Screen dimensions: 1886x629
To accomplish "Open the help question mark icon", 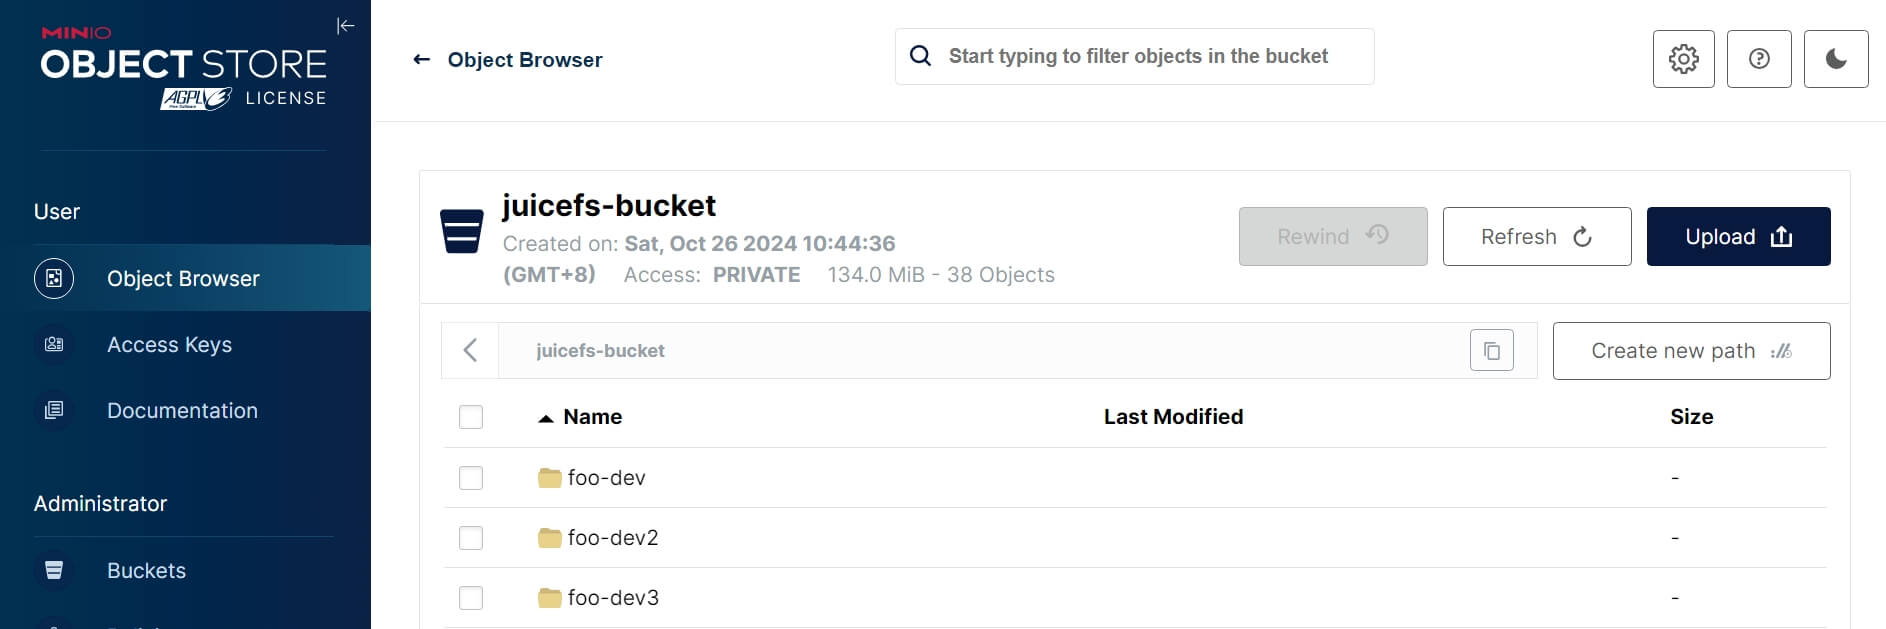I will click(1758, 59).
